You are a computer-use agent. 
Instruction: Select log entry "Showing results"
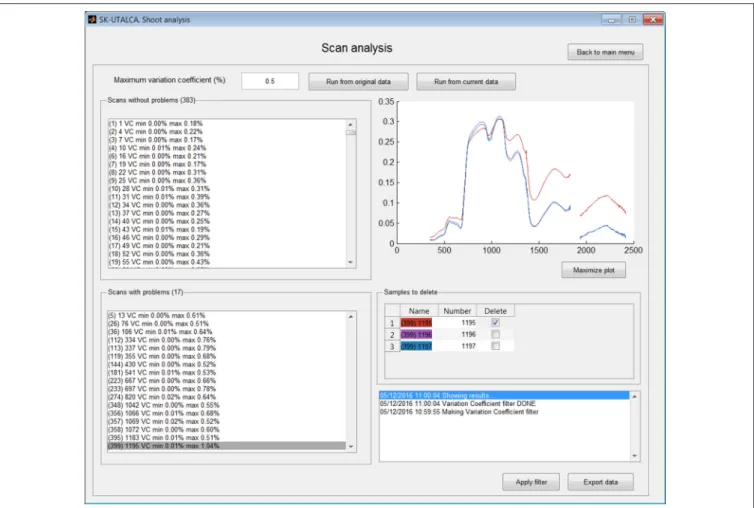pos(504,395)
